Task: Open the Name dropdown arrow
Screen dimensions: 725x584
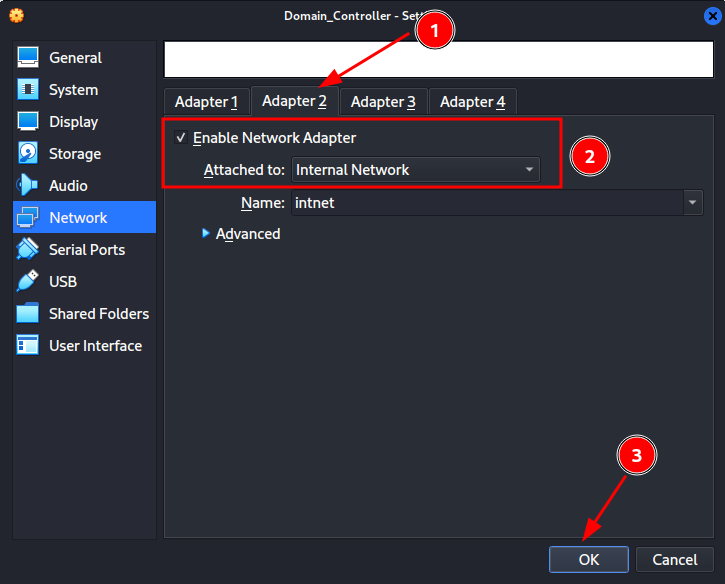Action: tap(693, 203)
